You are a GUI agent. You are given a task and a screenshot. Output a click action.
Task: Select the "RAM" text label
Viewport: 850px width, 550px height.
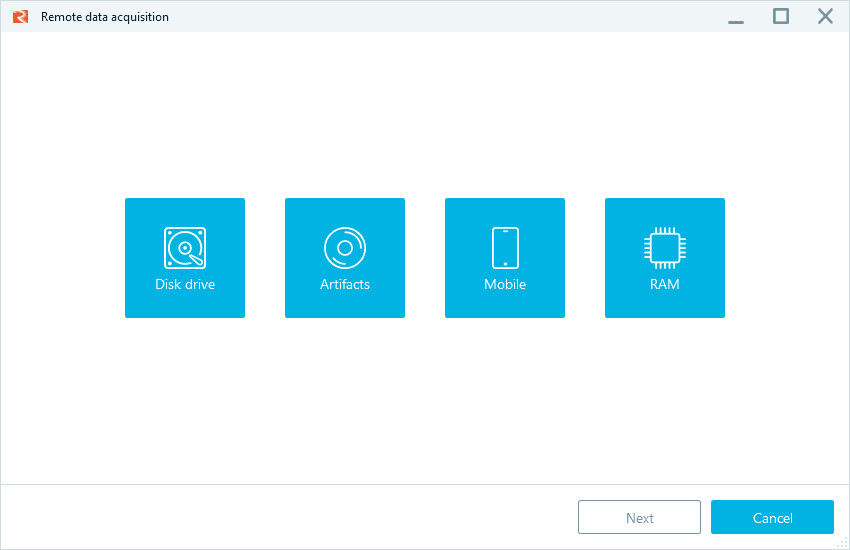coord(665,284)
